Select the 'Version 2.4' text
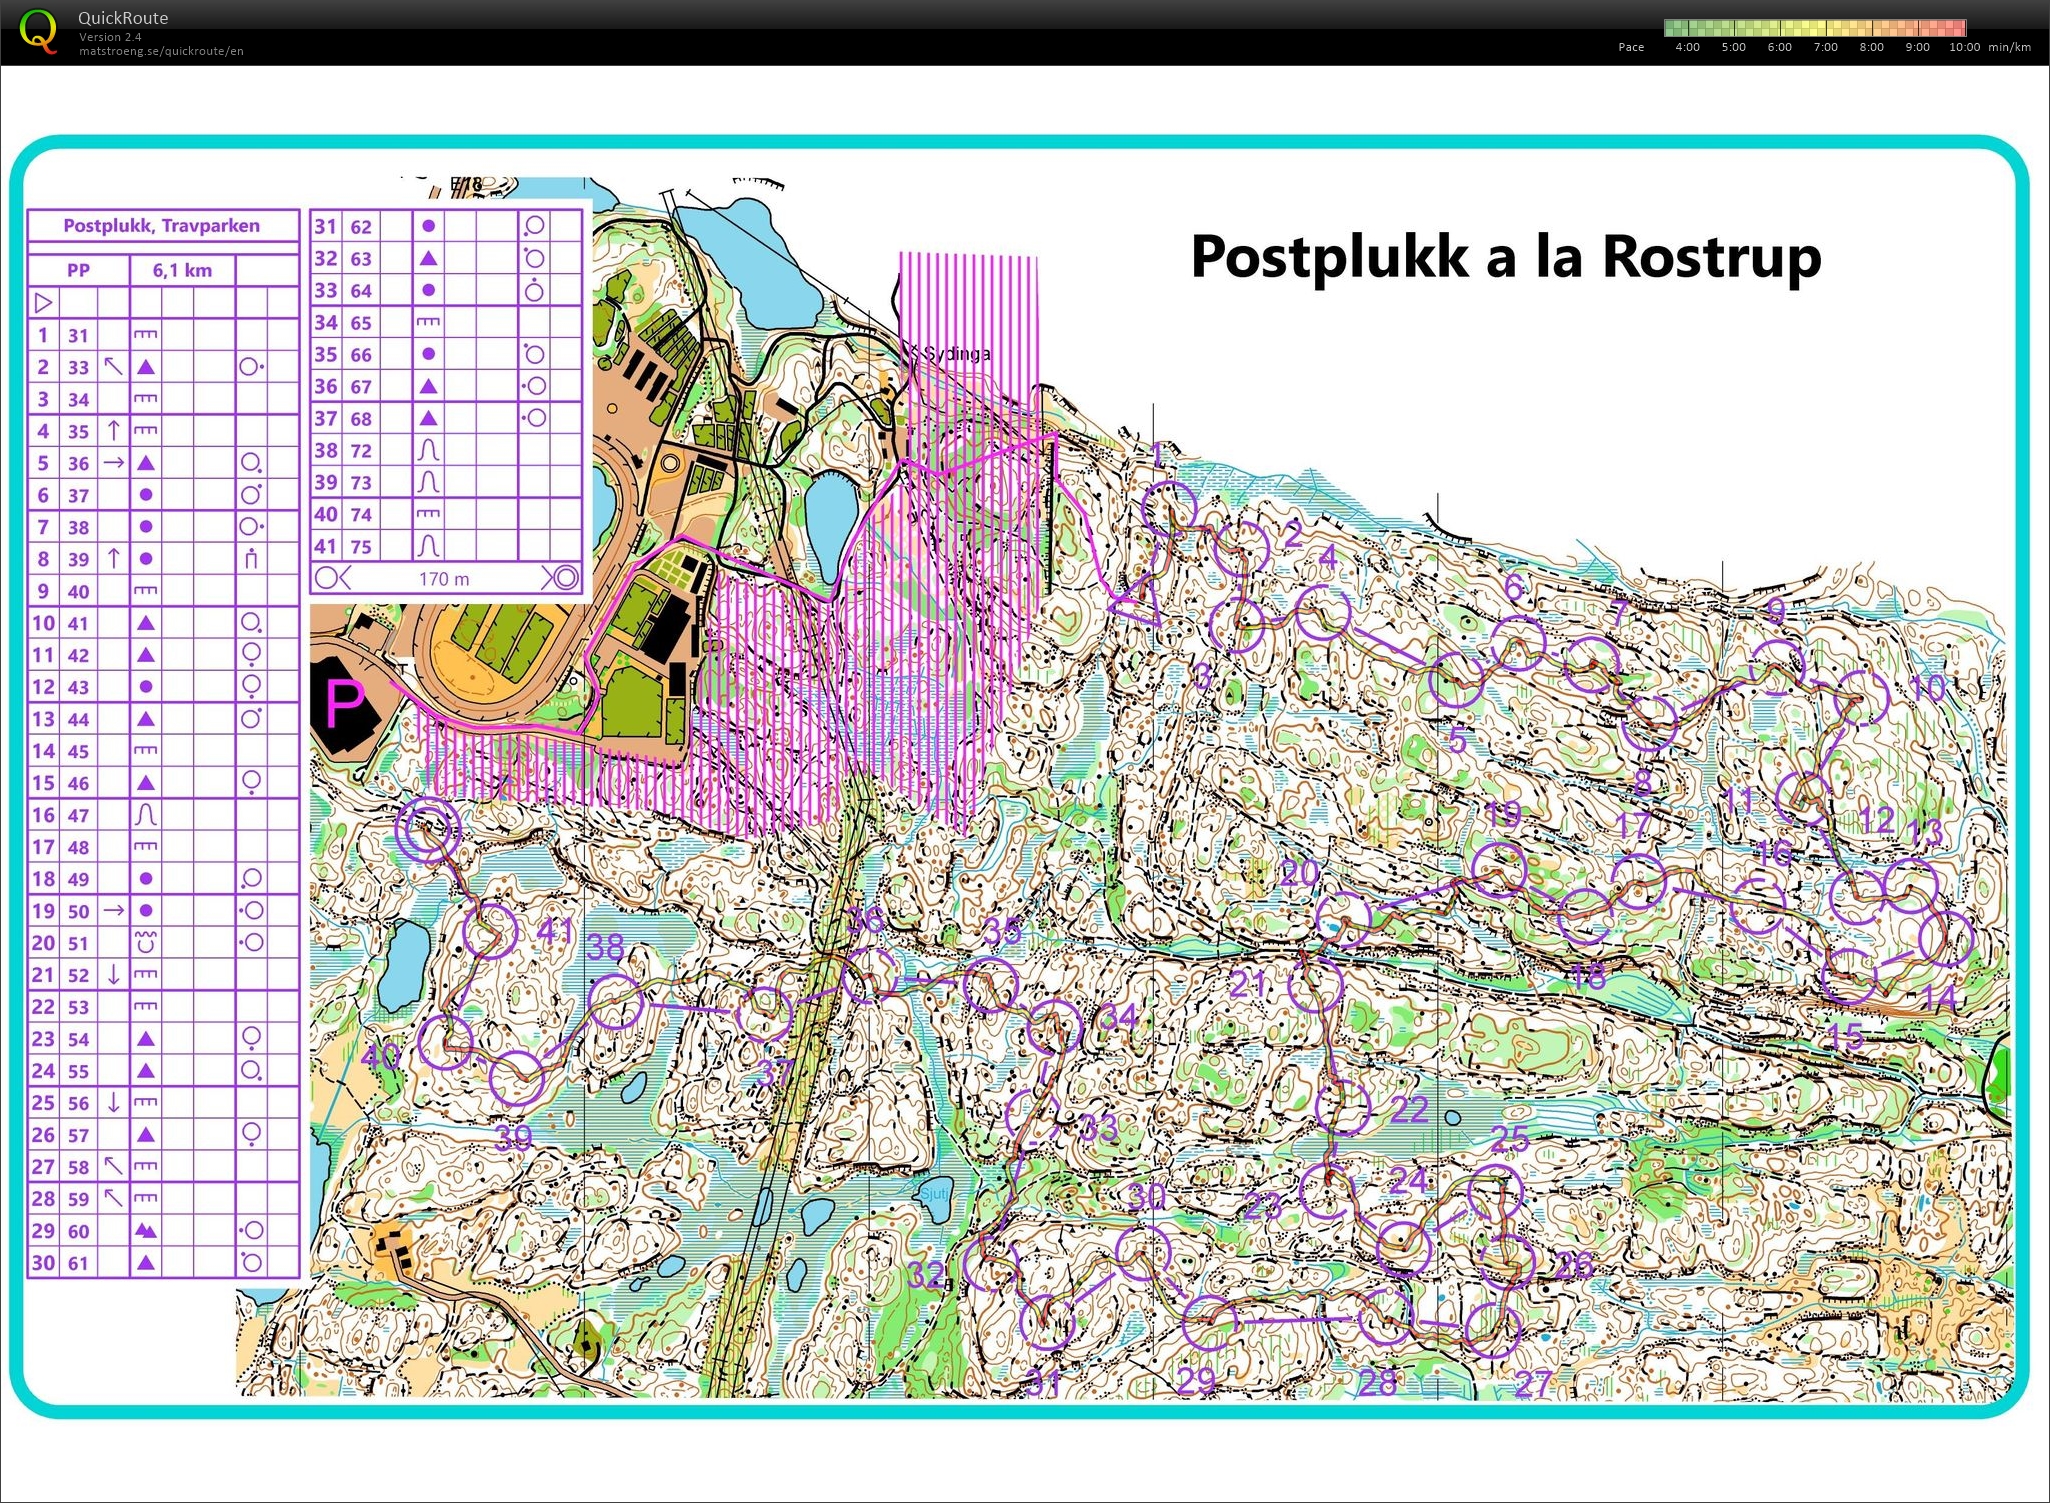The width and height of the screenshot is (2050, 1503). pyautogui.click(x=110, y=37)
